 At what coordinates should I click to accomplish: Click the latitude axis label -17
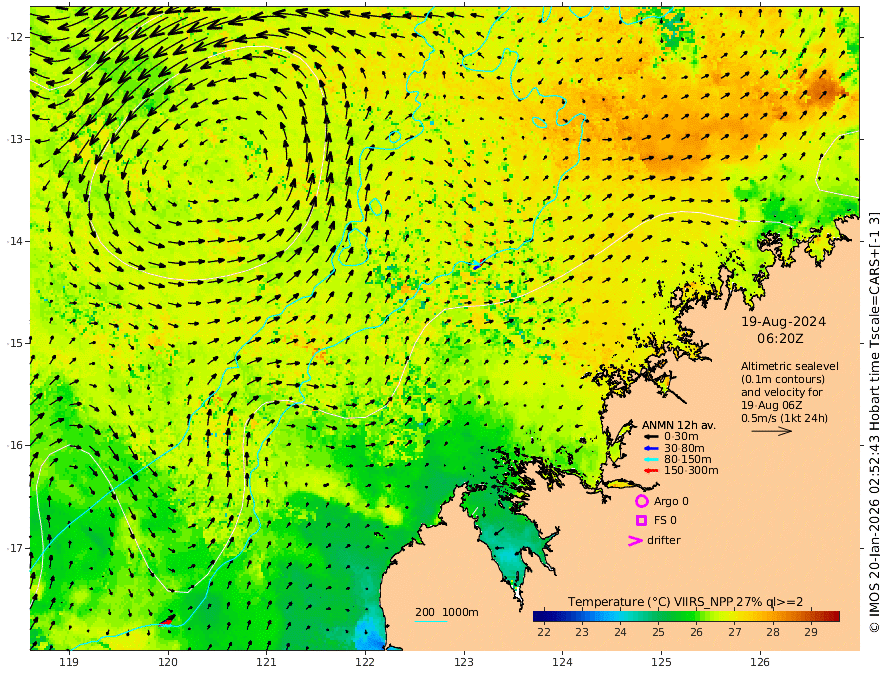(x=15, y=548)
